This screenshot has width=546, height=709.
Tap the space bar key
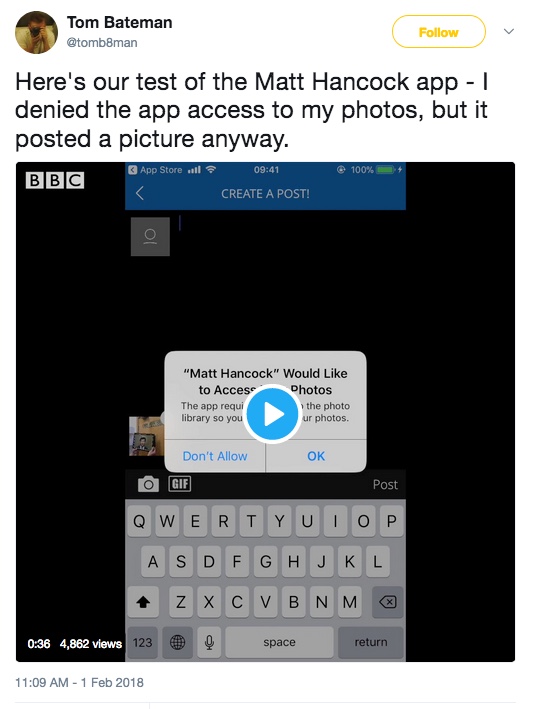[x=279, y=642]
